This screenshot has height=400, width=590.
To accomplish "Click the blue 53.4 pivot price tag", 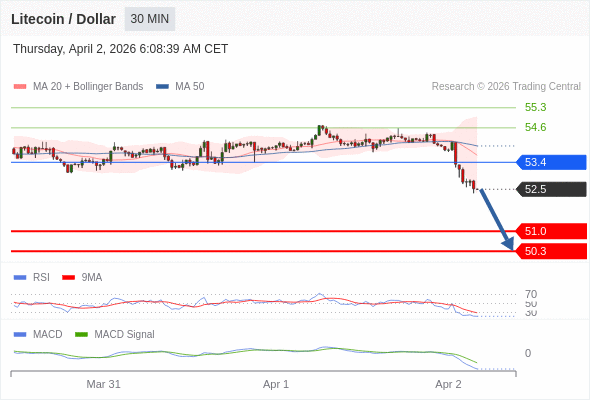I will [x=551, y=162].
